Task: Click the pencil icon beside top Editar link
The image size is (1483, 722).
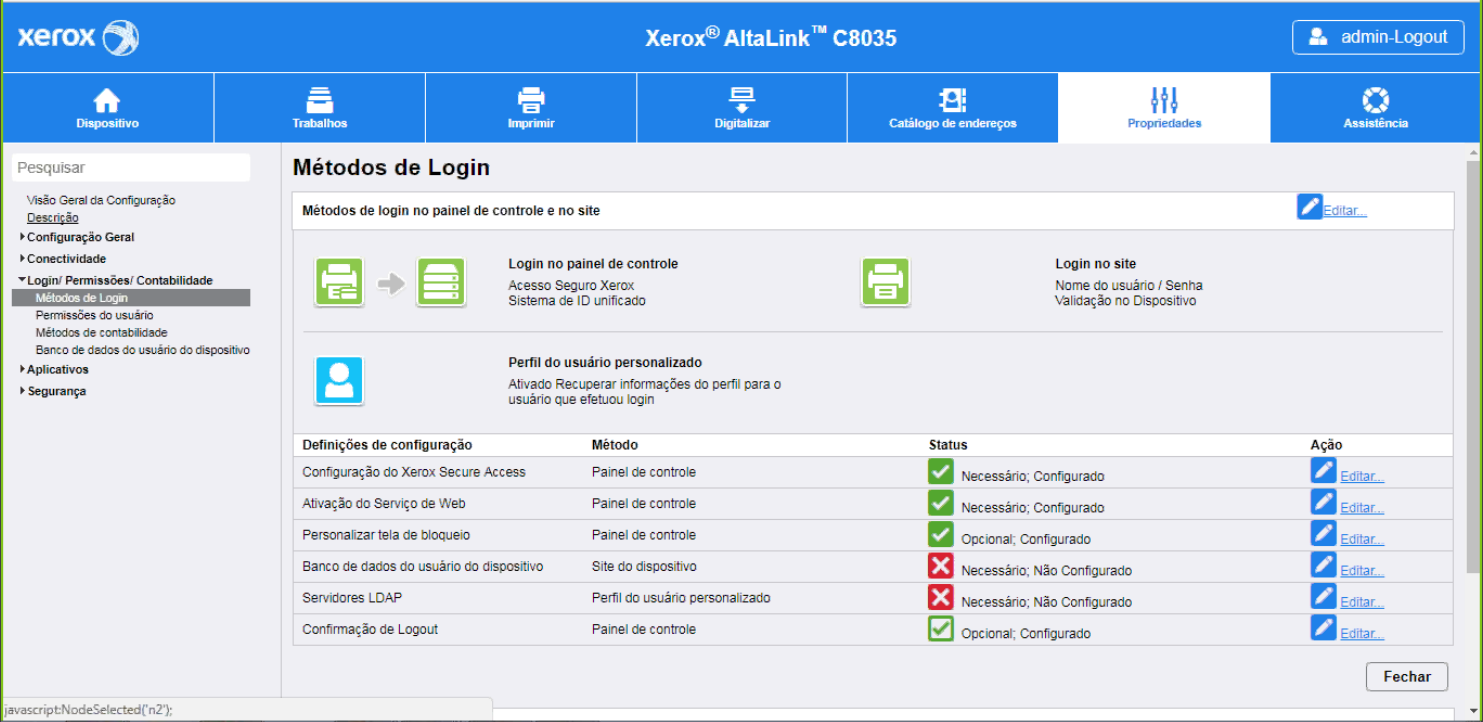Action: click(1309, 207)
